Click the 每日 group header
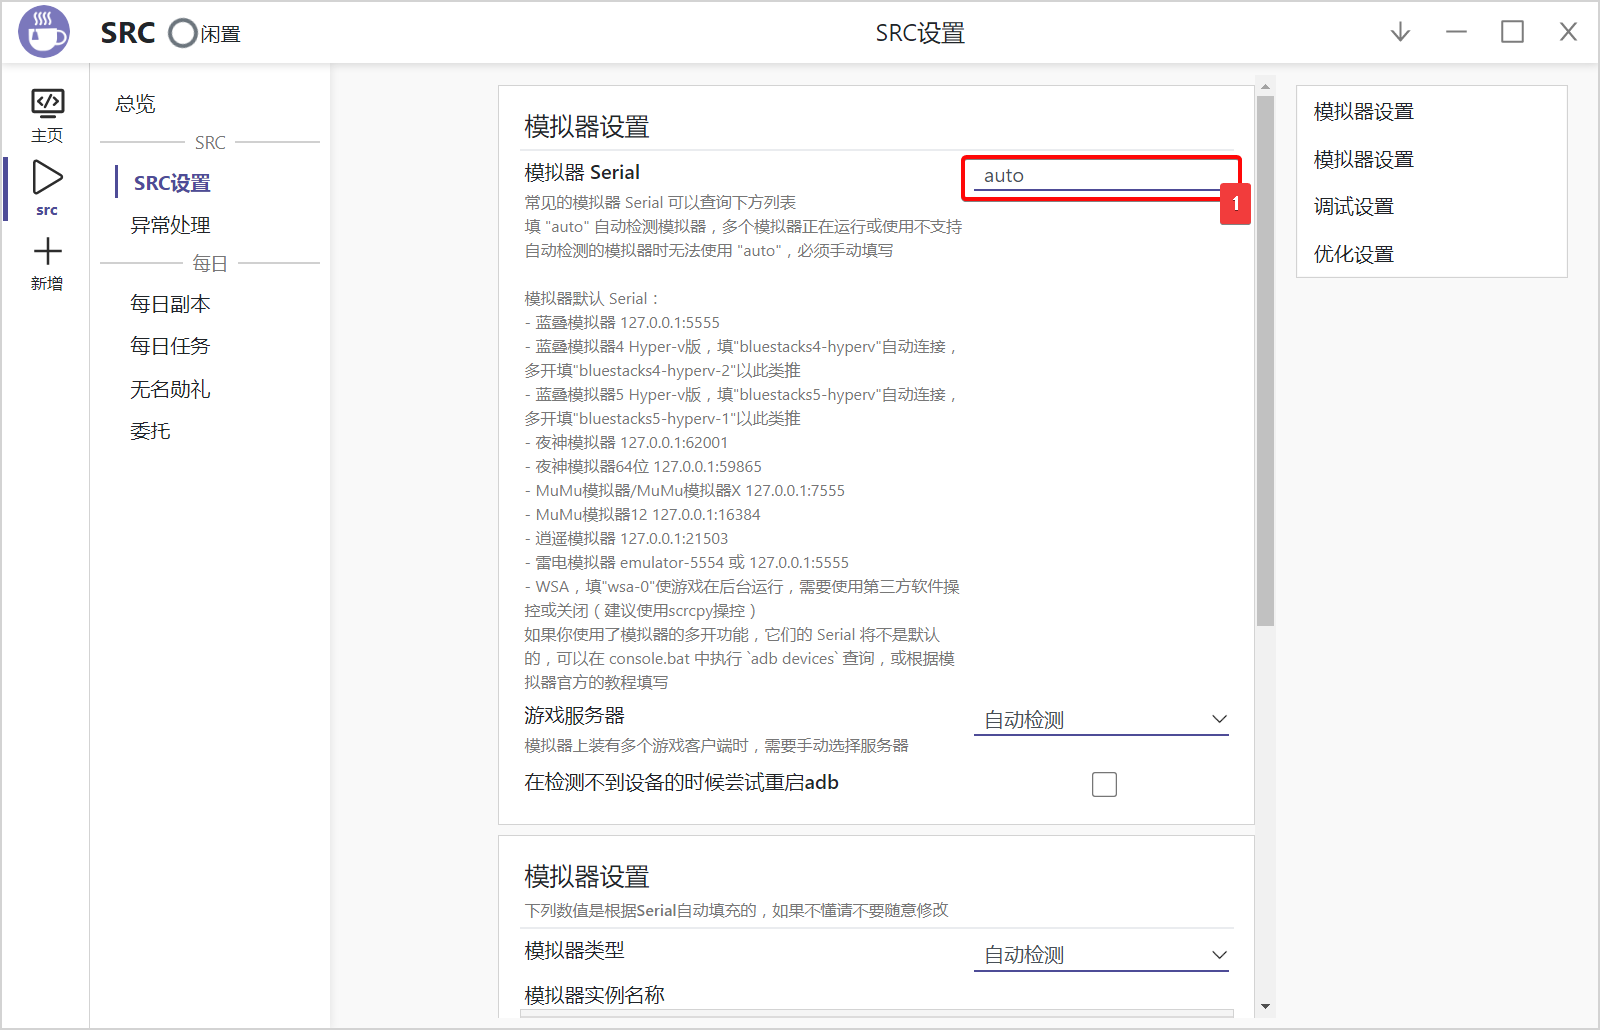Viewport: 1600px width, 1030px height. [x=210, y=263]
